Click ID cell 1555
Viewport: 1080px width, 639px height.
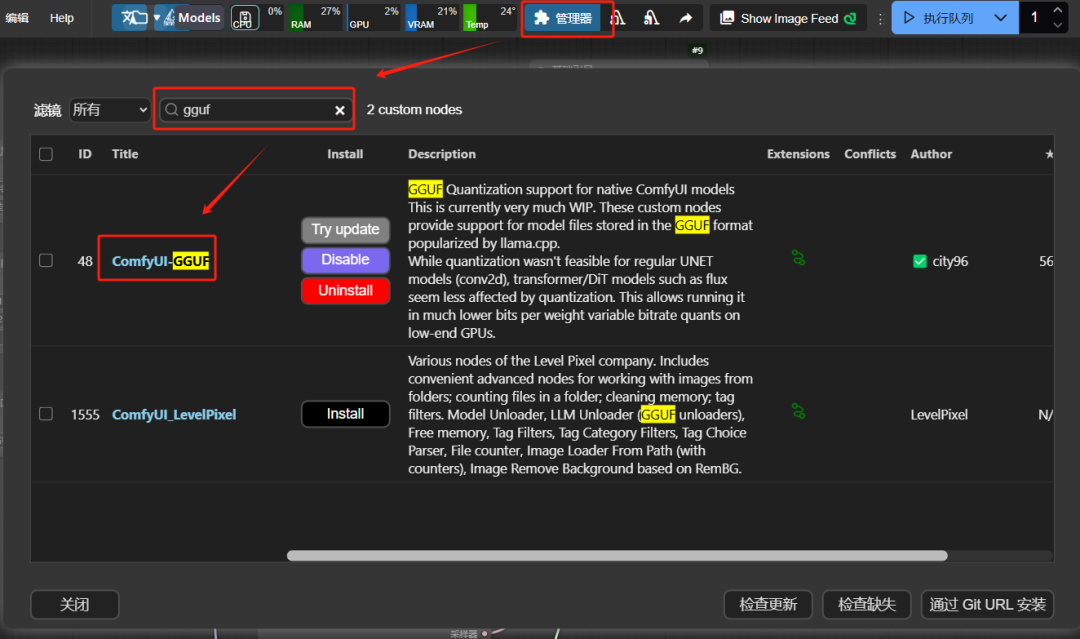point(85,415)
